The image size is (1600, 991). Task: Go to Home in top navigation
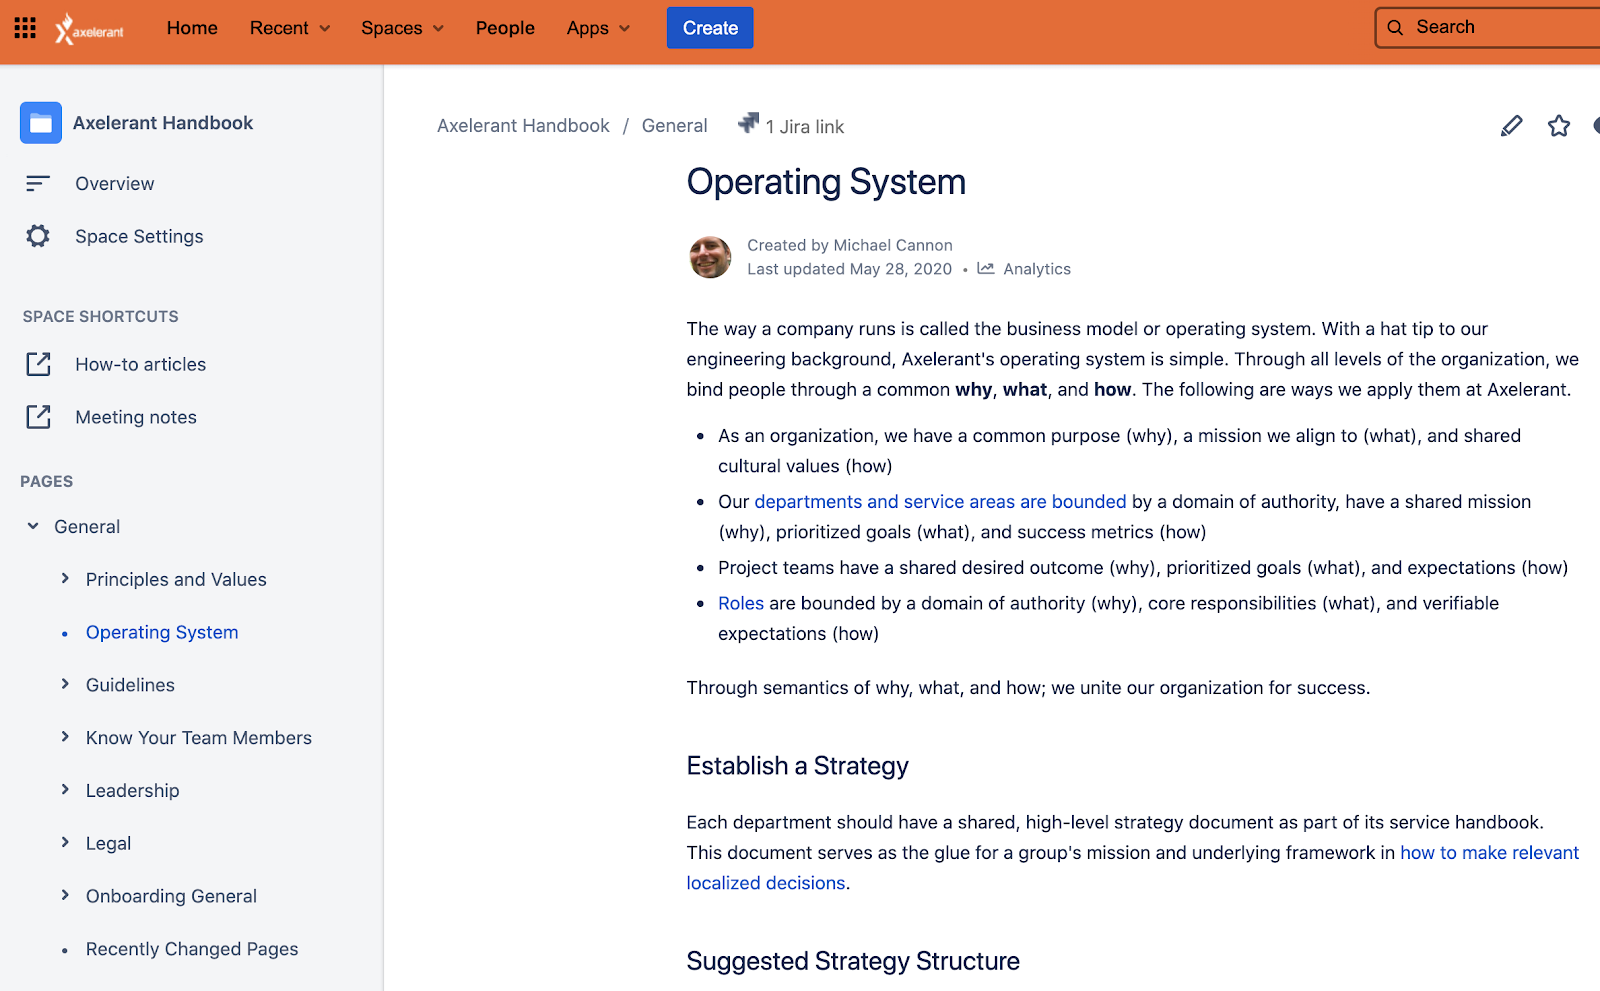click(x=192, y=28)
